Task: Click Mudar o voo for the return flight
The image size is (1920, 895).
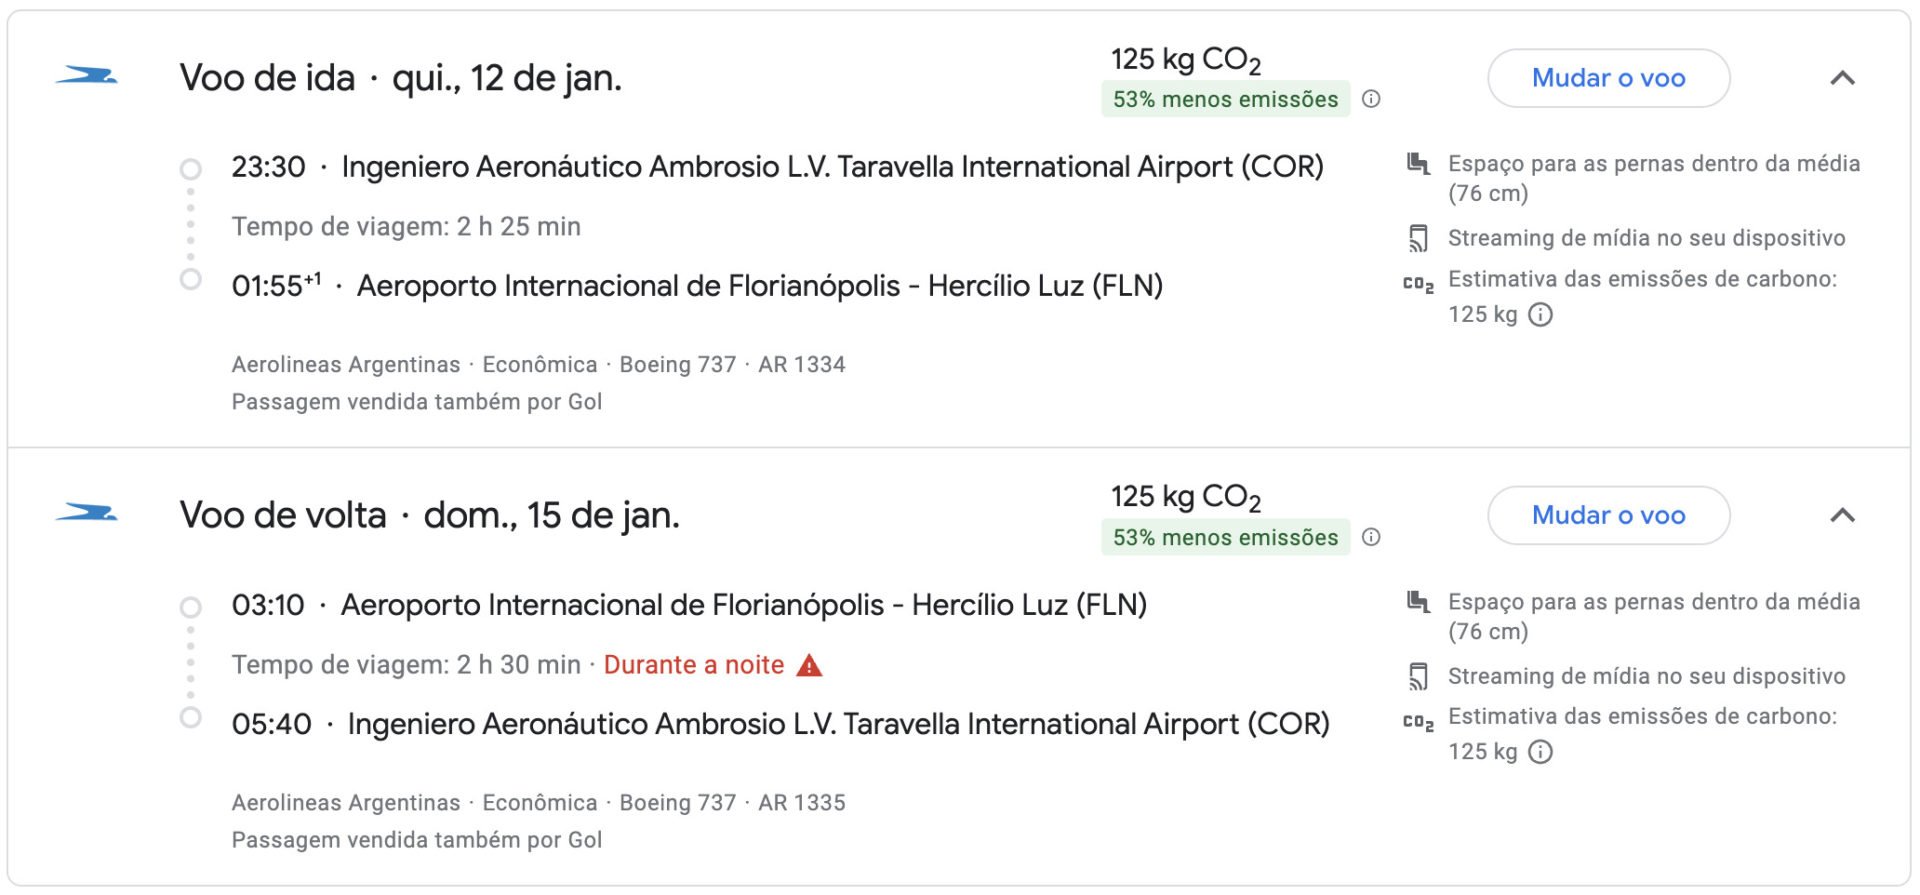Action: (x=1609, y=515)
